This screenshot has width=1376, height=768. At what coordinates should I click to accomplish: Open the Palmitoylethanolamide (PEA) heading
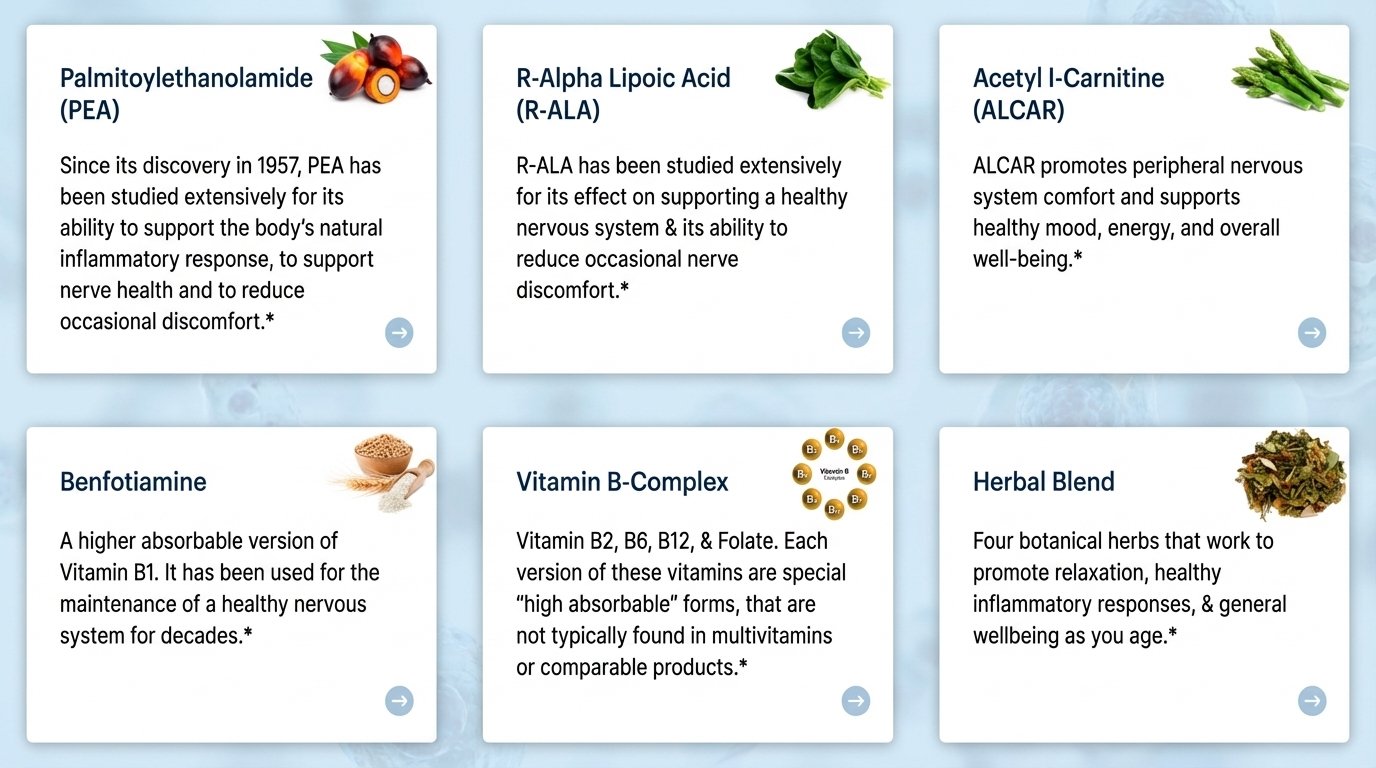(x=186, y=93)
